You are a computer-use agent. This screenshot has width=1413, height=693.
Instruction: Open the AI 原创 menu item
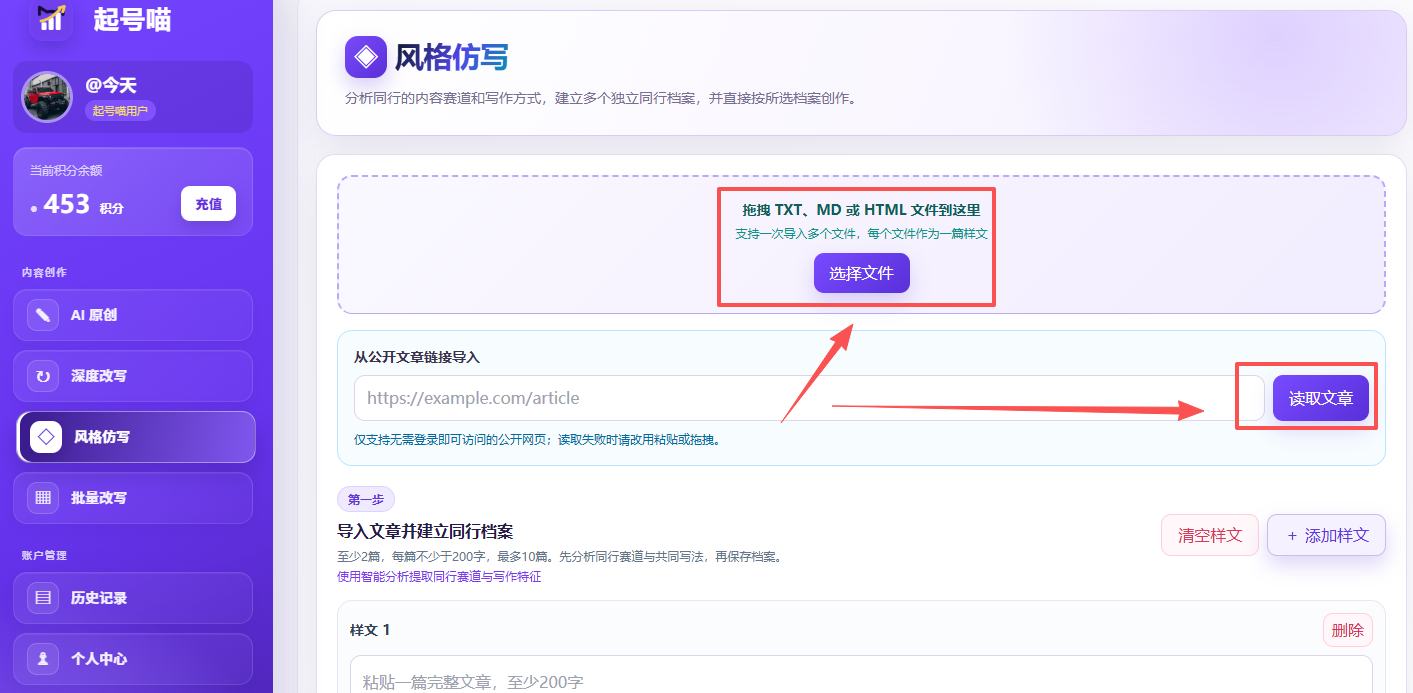[x=133, y=315]
